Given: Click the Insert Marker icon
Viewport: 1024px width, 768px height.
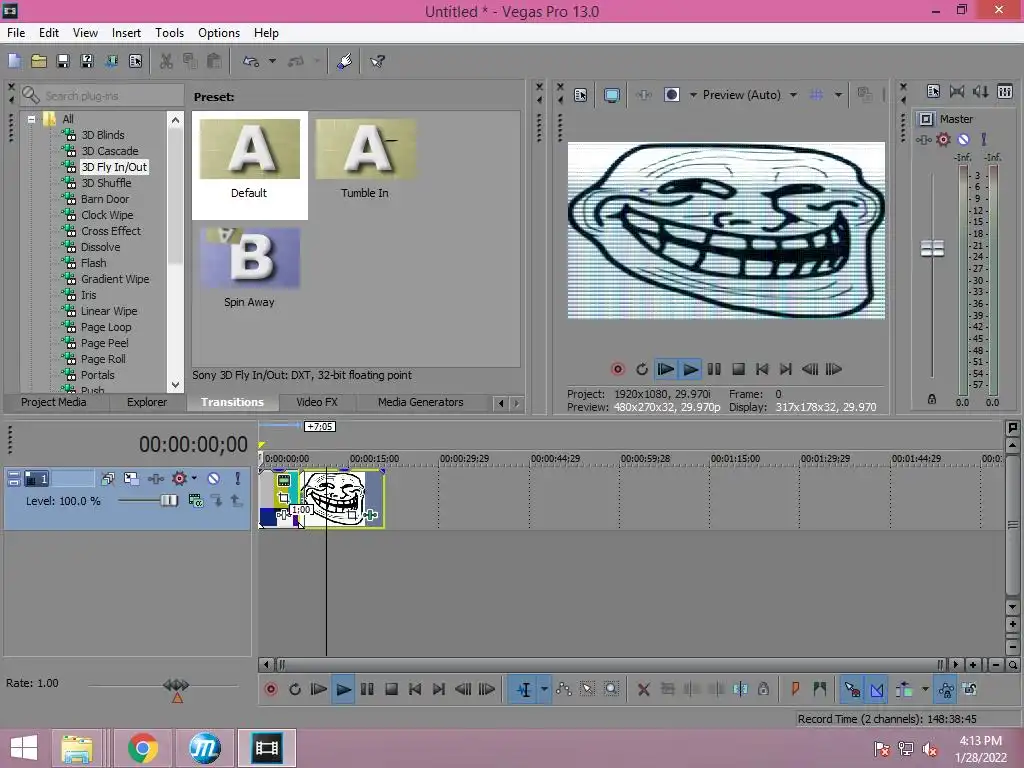Looking at the screenshot, I should [x=795, y=689].
